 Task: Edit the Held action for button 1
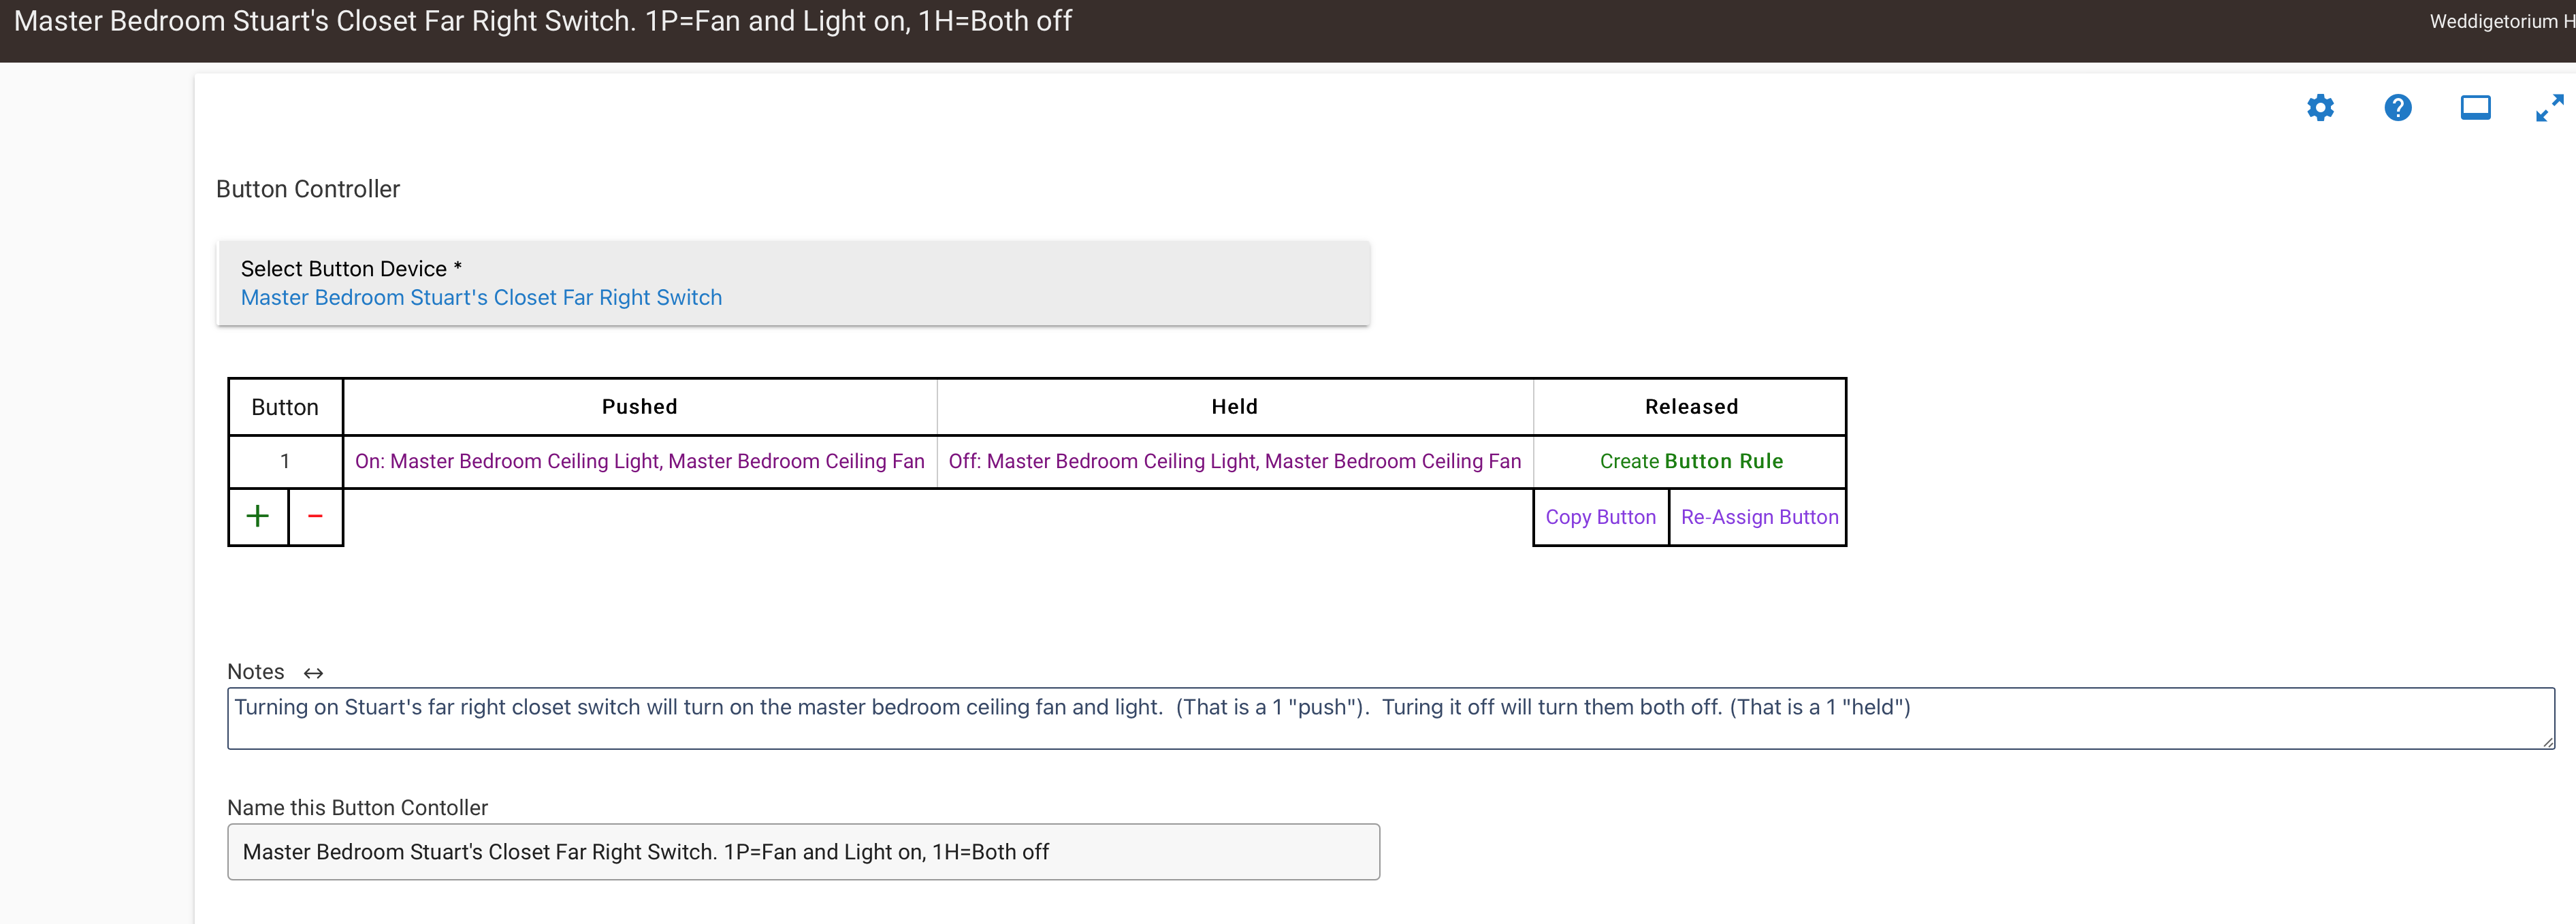[1234, 461]
